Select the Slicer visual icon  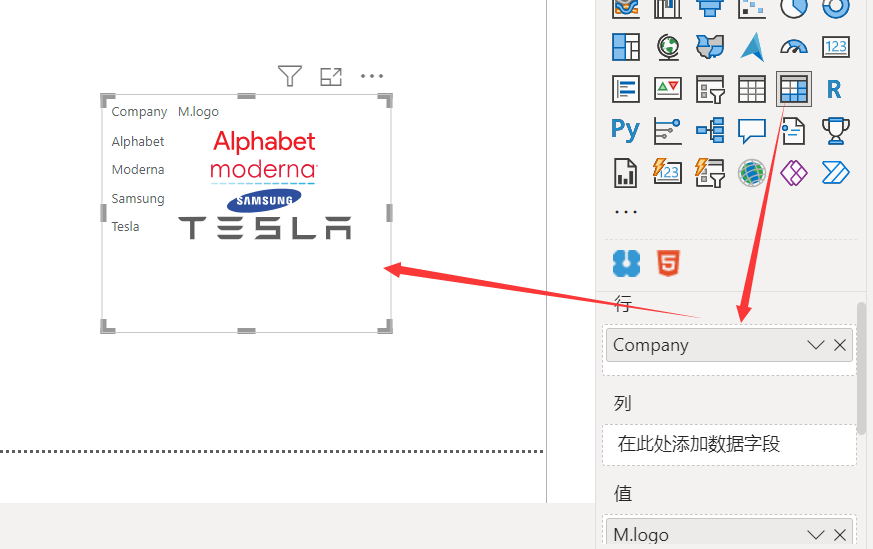710,89
